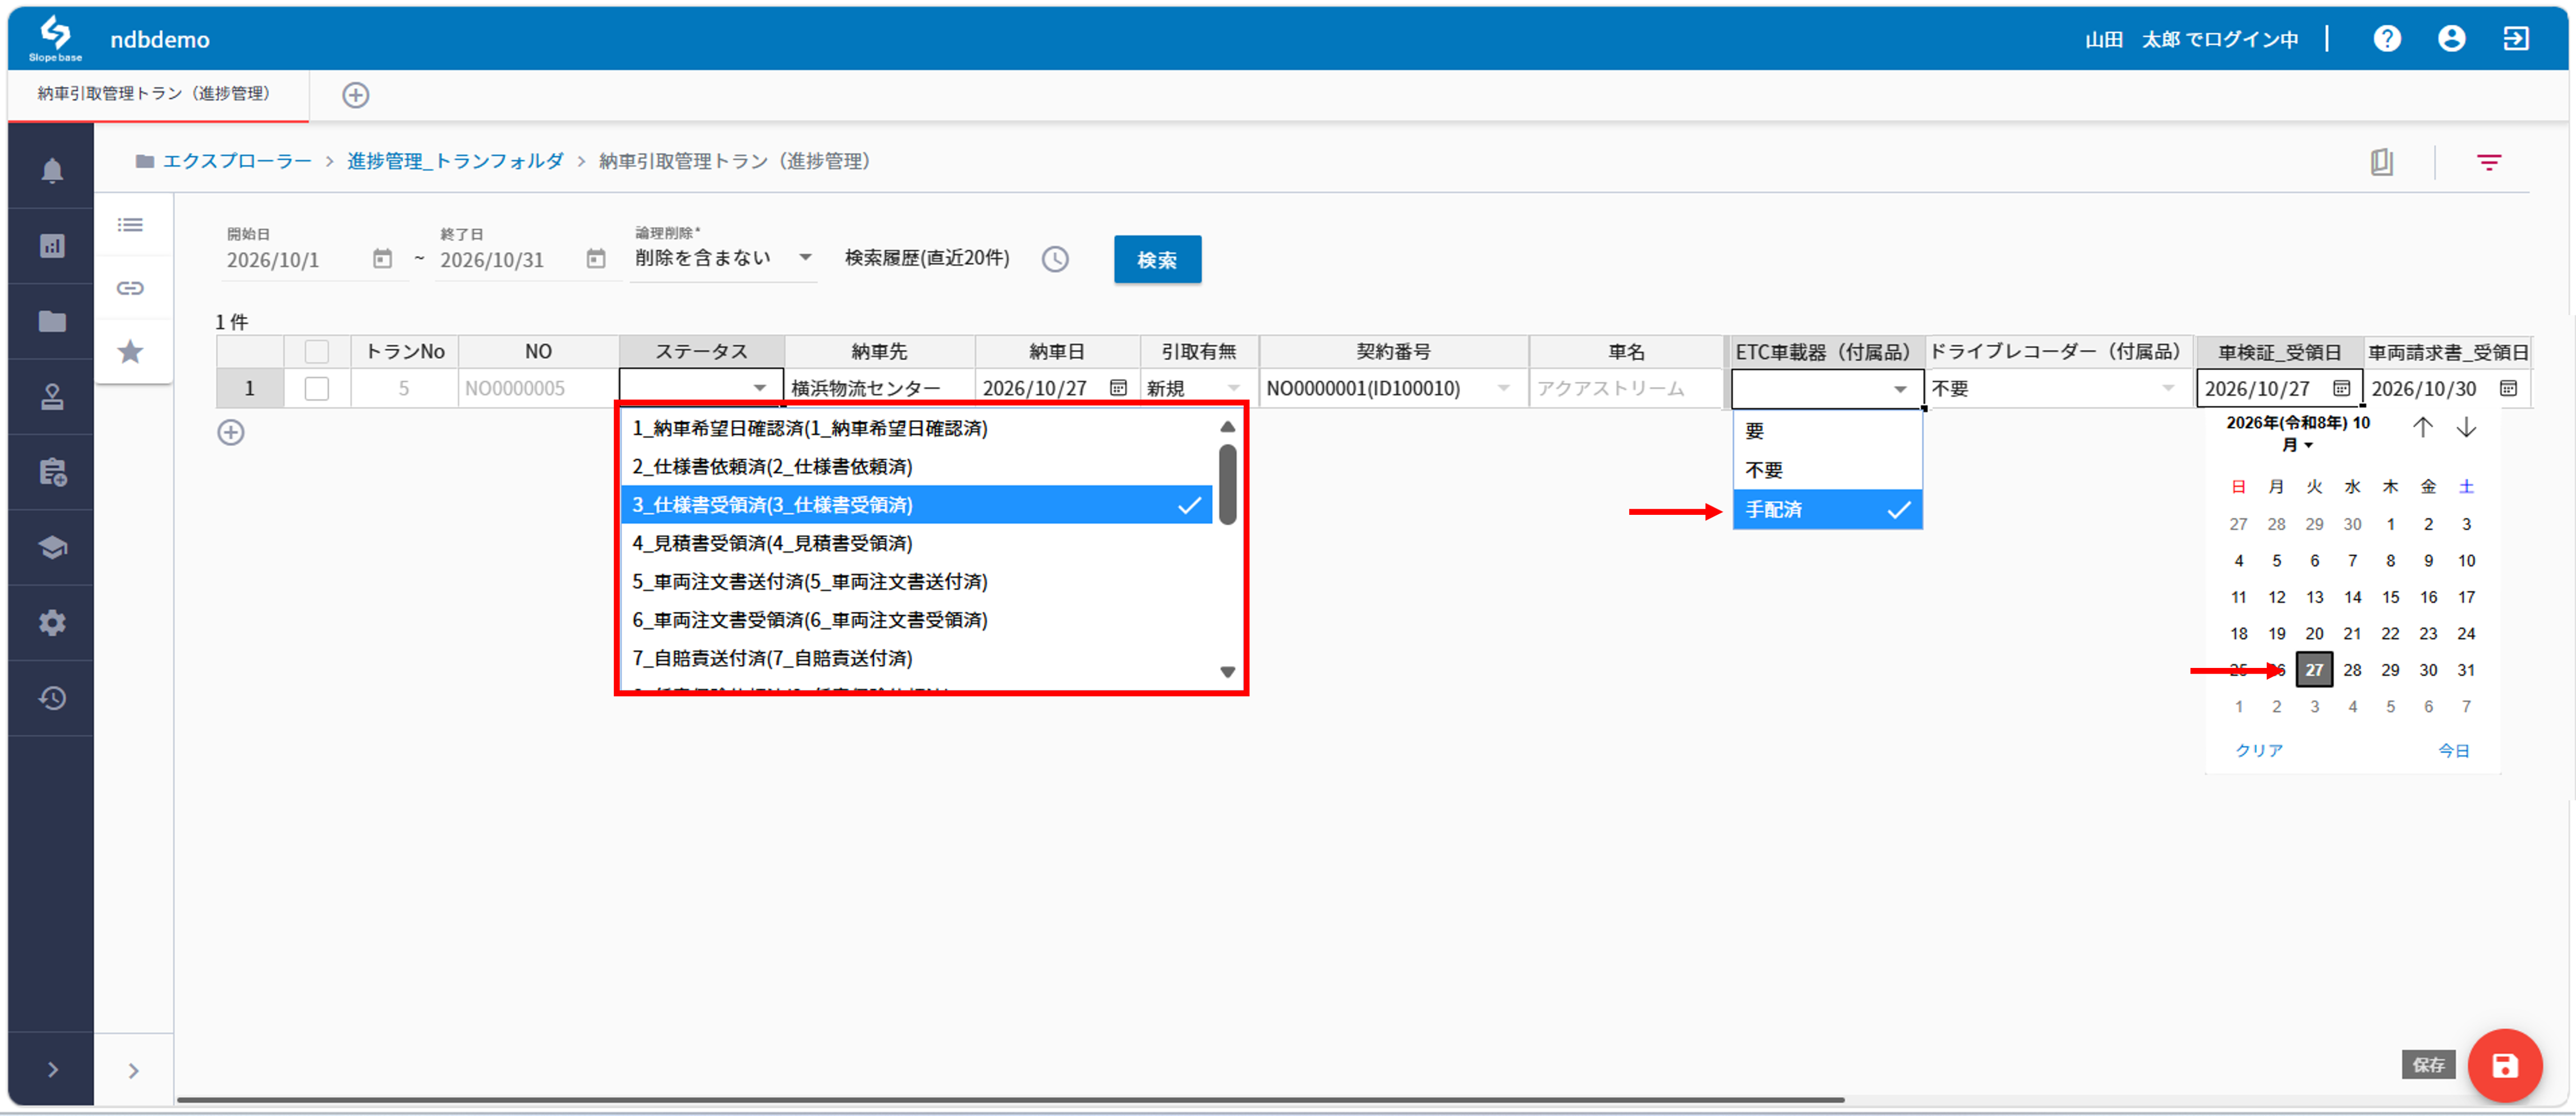Open ETC車載器 cell dropdown arrow

click(x=1900, y=389)
